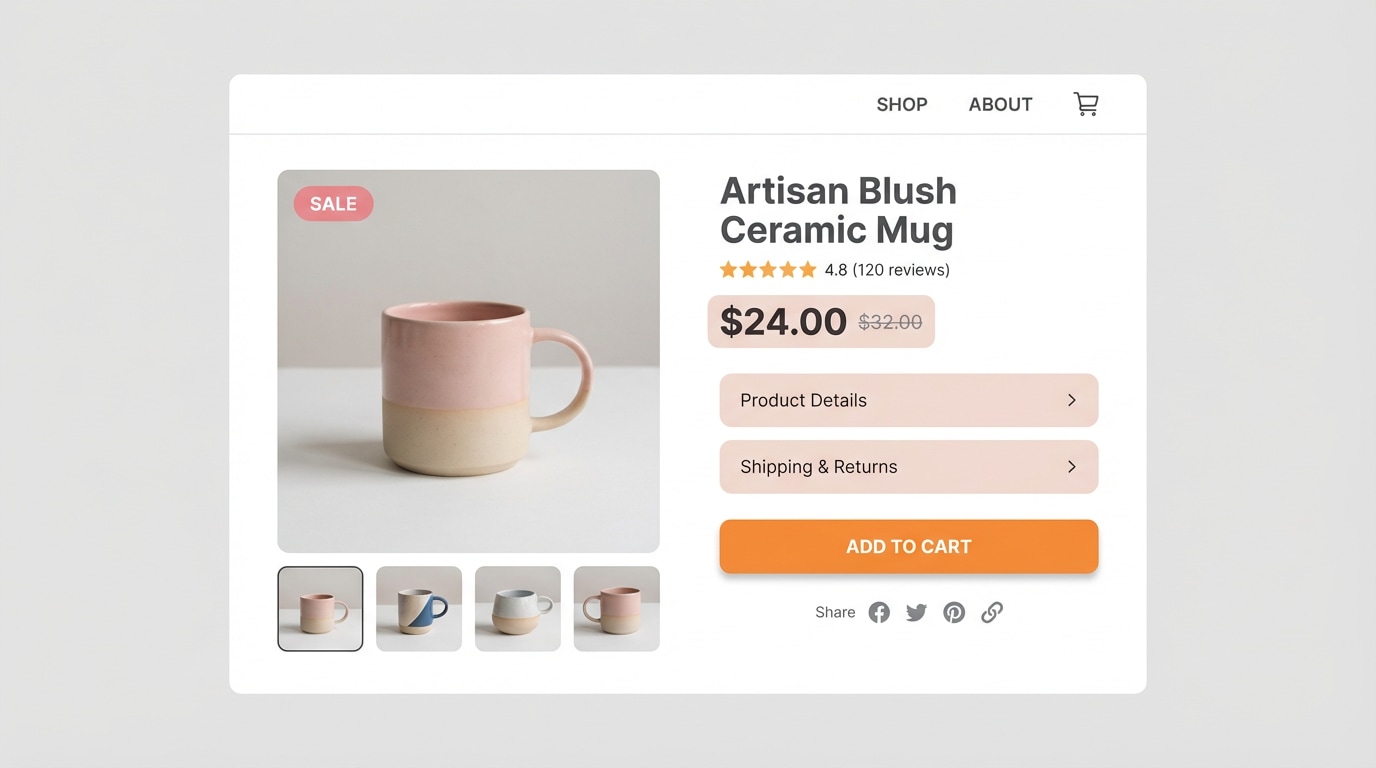
Task: Click the first star of the rating
Action: [x=728, y=269]
